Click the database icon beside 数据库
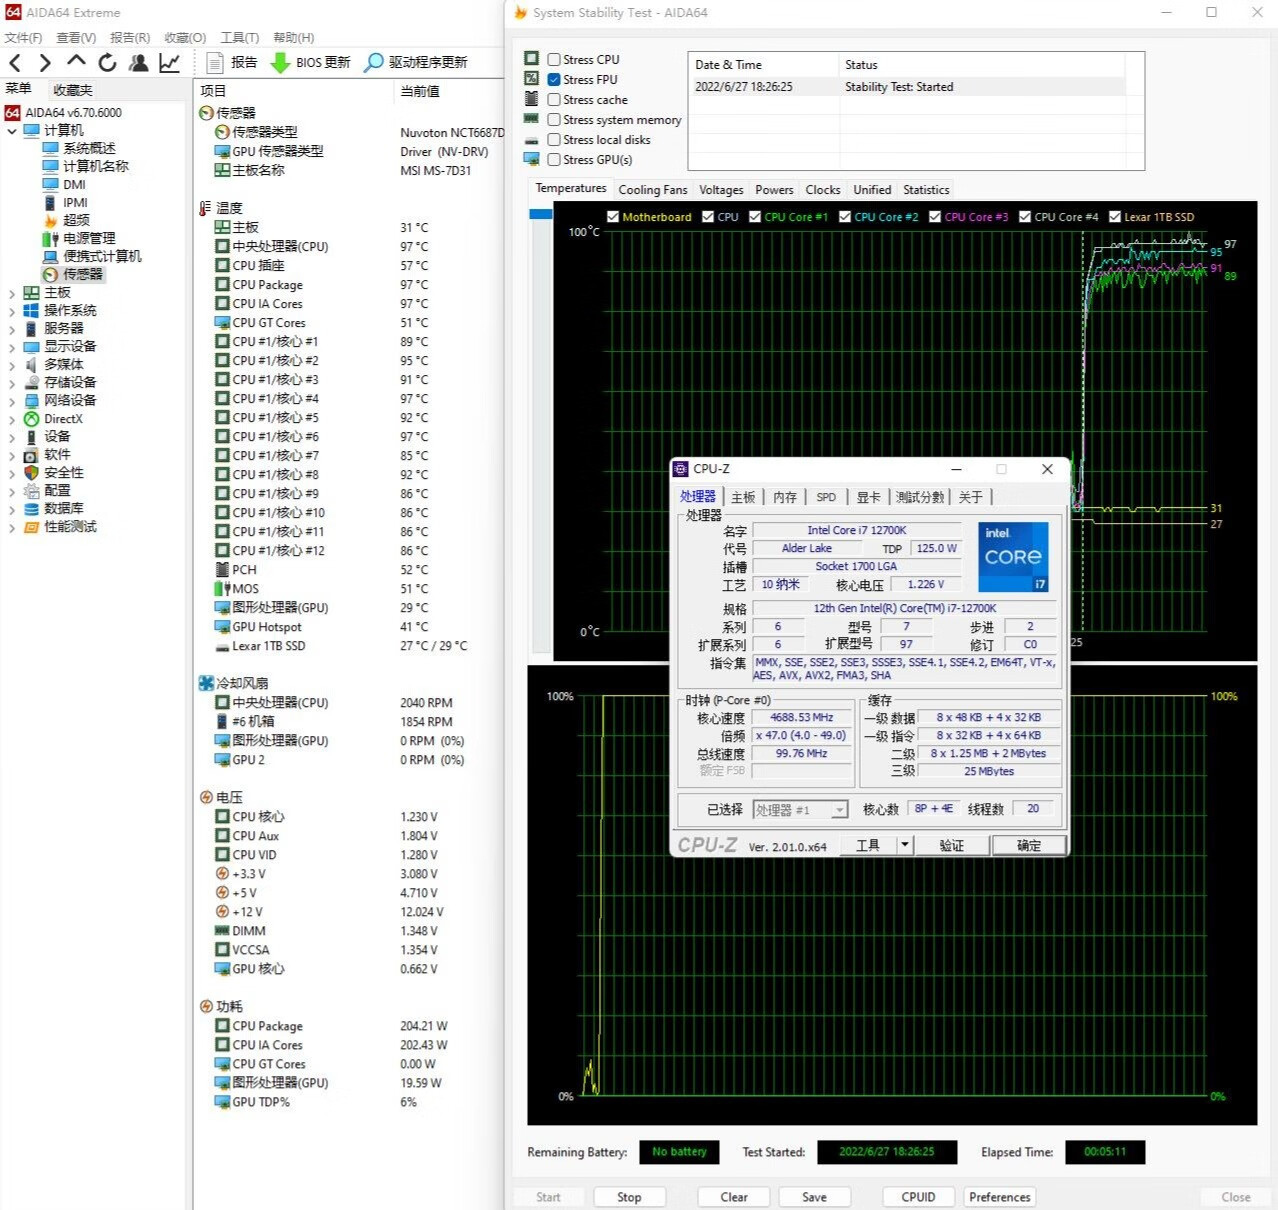Screen dimensions: 1278x1210 tap(31, 508)
